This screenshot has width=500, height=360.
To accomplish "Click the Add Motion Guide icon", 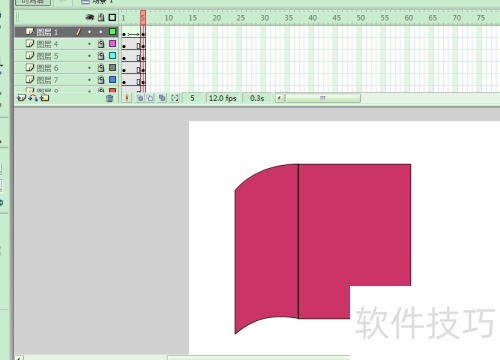I will 33,98.
